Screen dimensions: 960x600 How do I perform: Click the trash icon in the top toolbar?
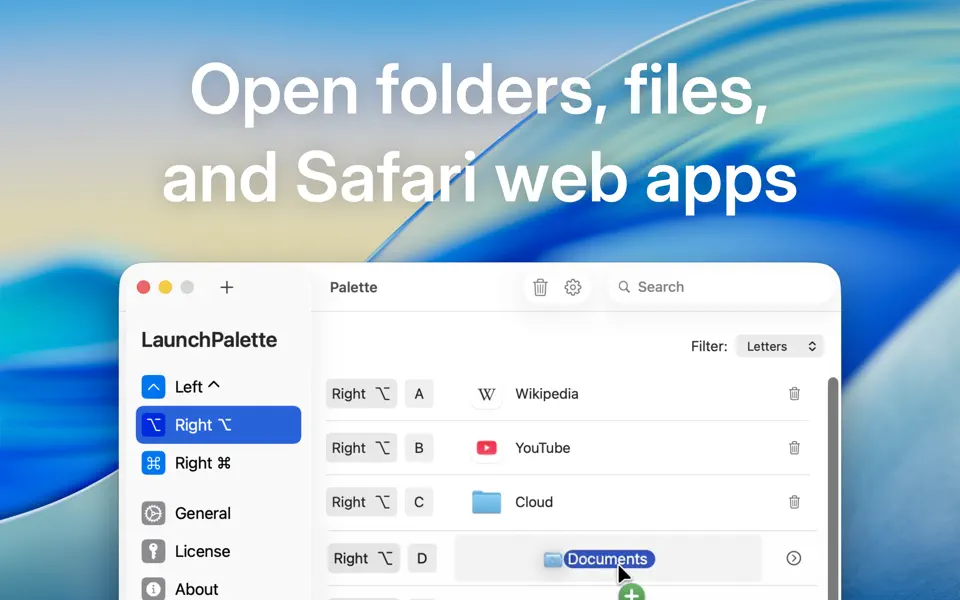pyautogui.click(x=540, y=287)
